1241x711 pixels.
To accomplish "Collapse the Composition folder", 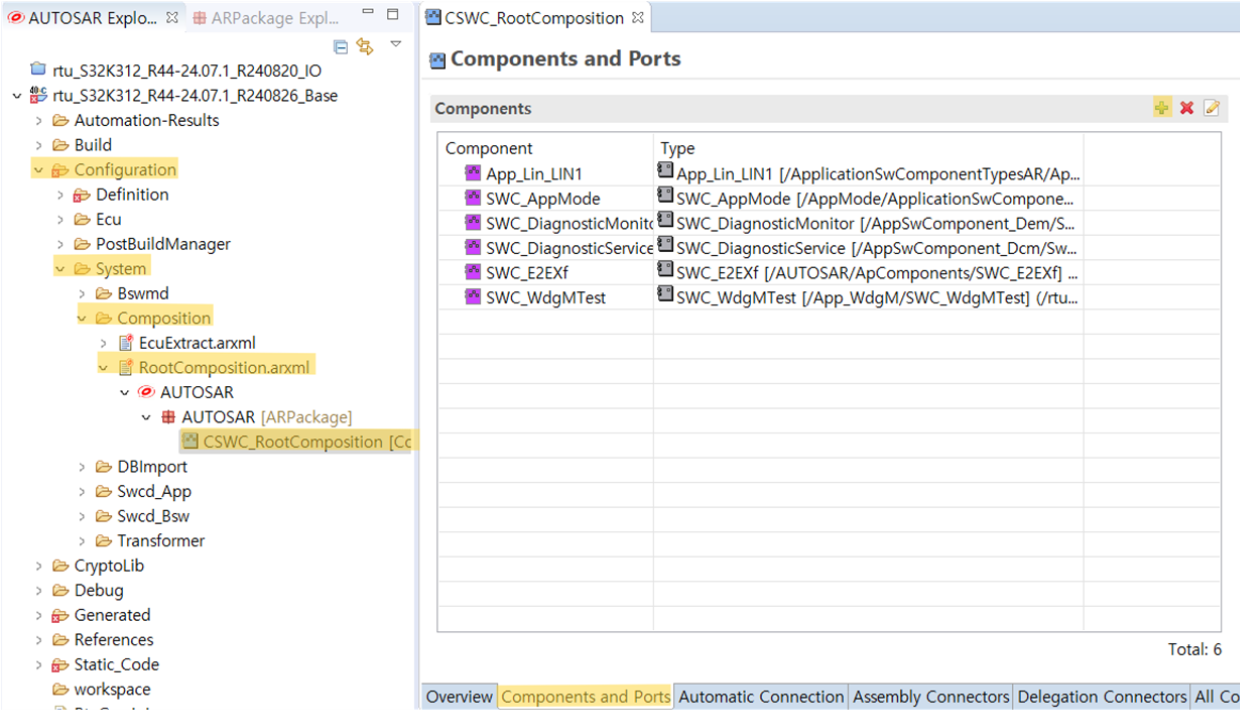I will (x=83, y=318).
